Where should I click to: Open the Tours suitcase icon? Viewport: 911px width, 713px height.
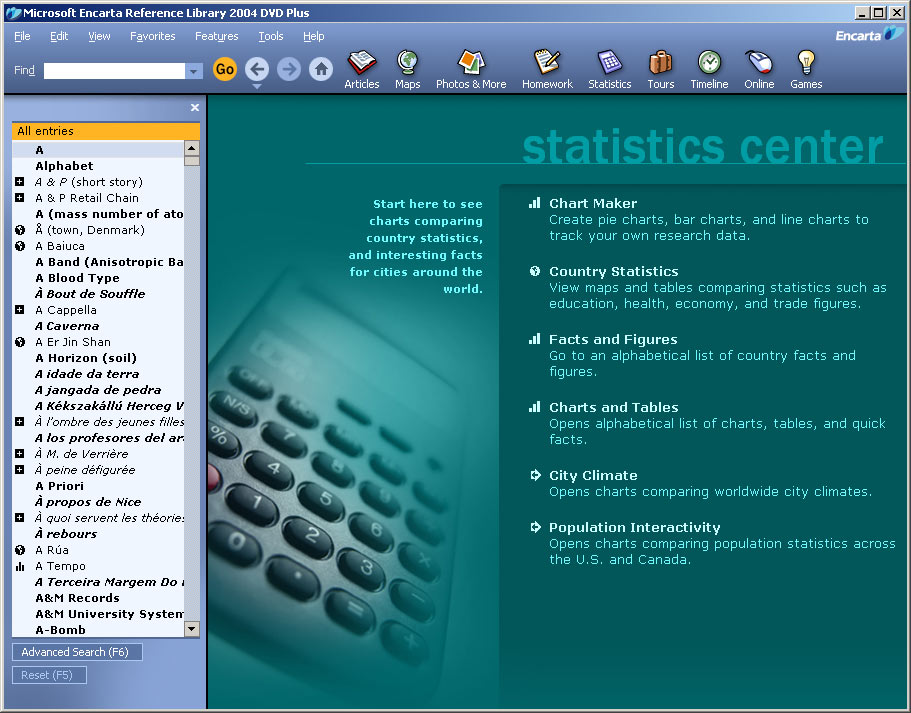[x=661, y=70]
